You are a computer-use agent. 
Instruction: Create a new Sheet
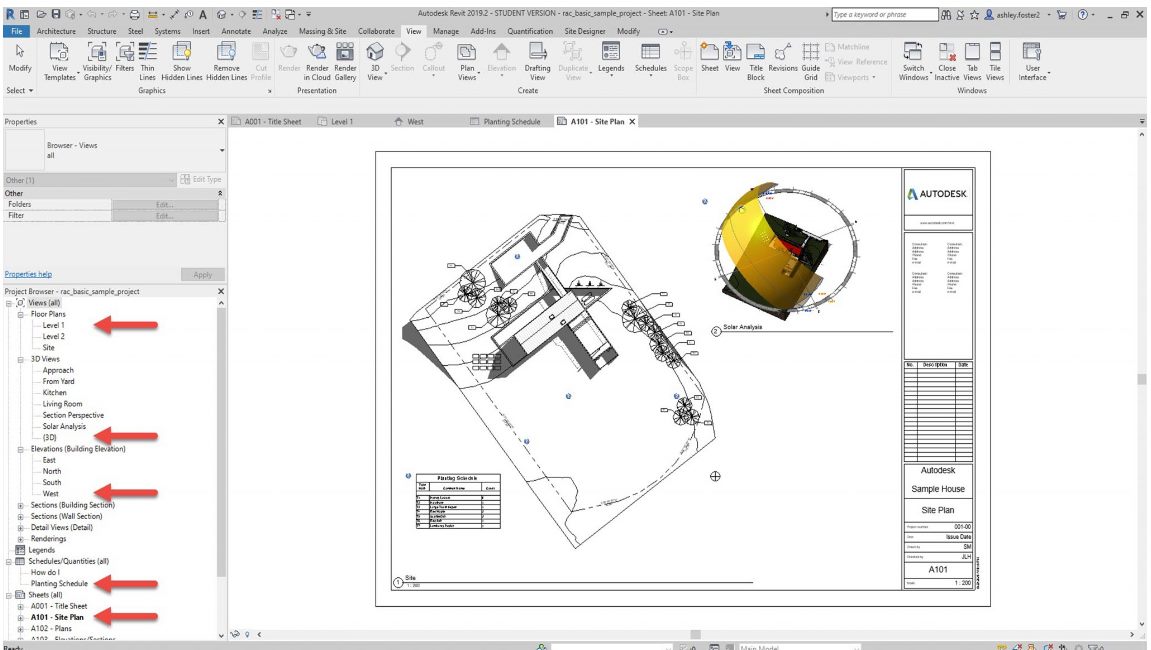pyautogui.click(x=710, y=57)
